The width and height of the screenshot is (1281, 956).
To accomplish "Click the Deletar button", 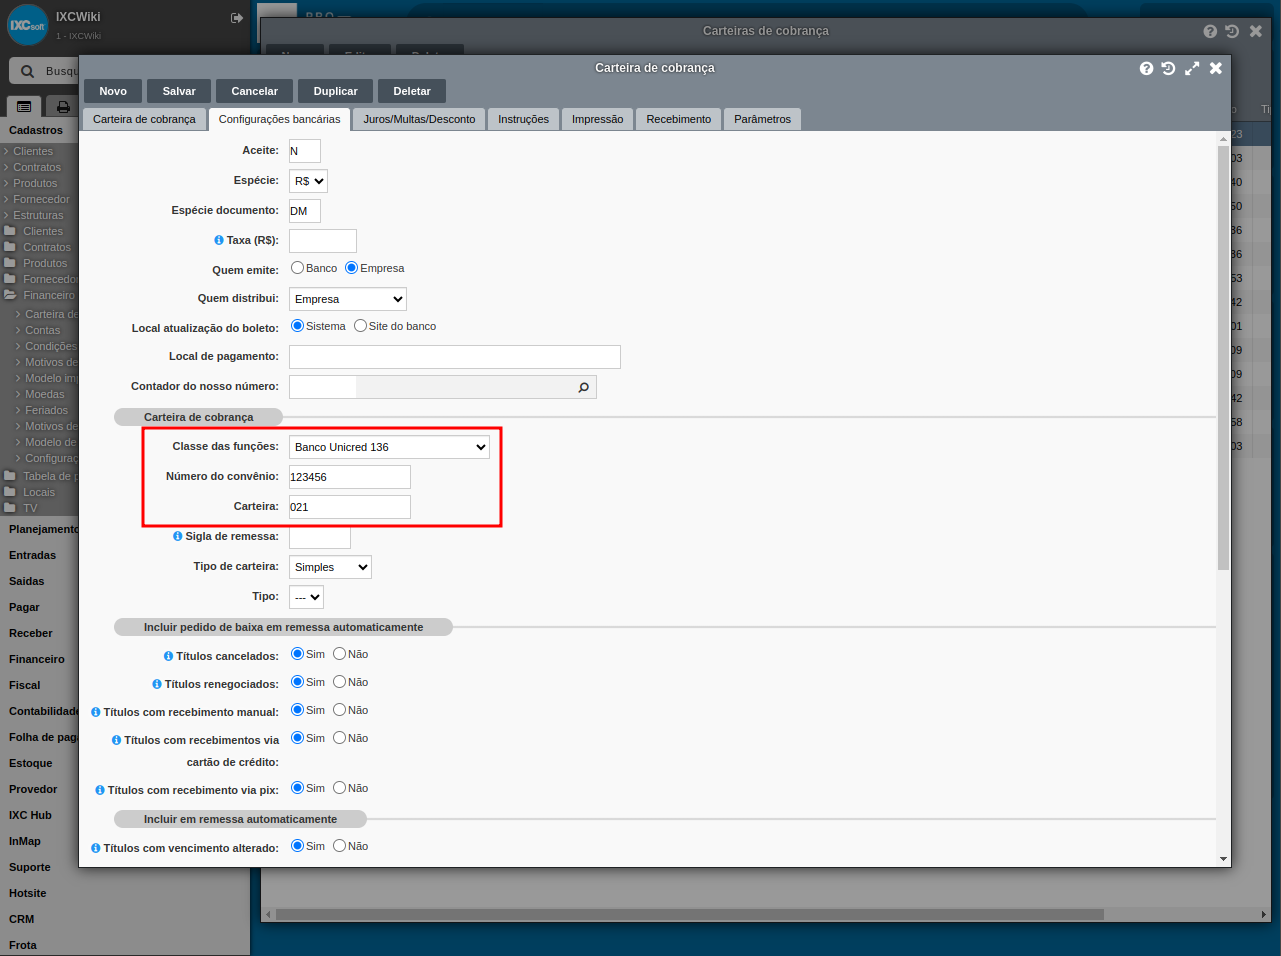I will [x=412, y=91].
